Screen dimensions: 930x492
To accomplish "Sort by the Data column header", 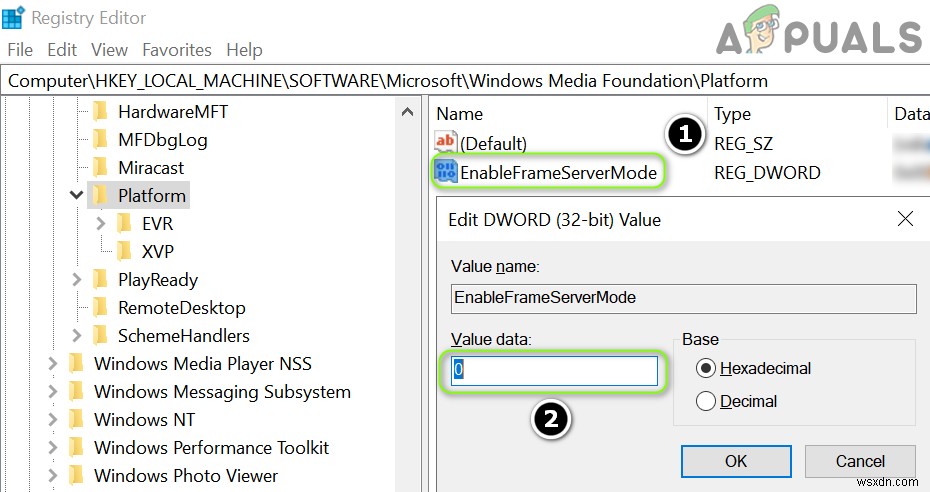I will pos(910,114).
